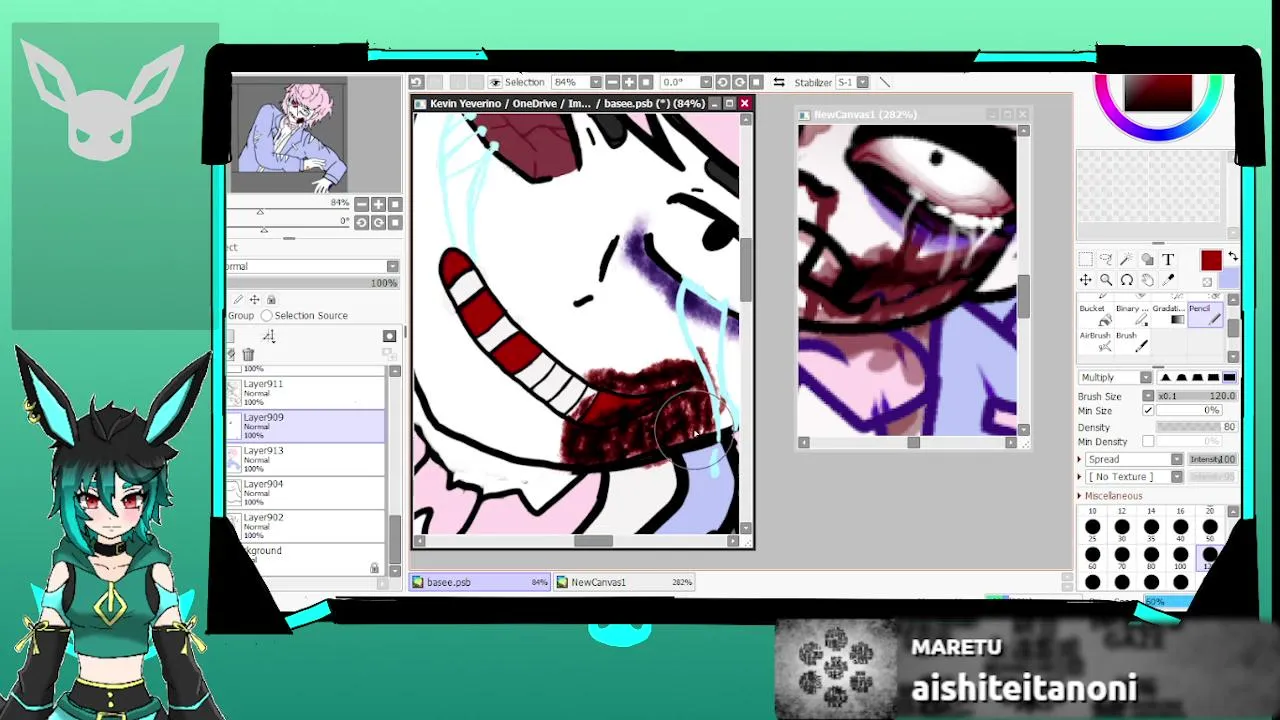
Task: Select Layer913 in layer list
Action: [x=307, y=459]
